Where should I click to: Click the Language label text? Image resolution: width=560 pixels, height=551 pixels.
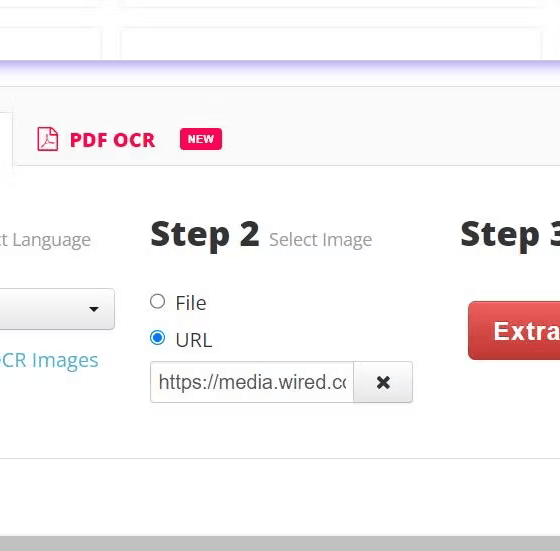click(51, 240)
